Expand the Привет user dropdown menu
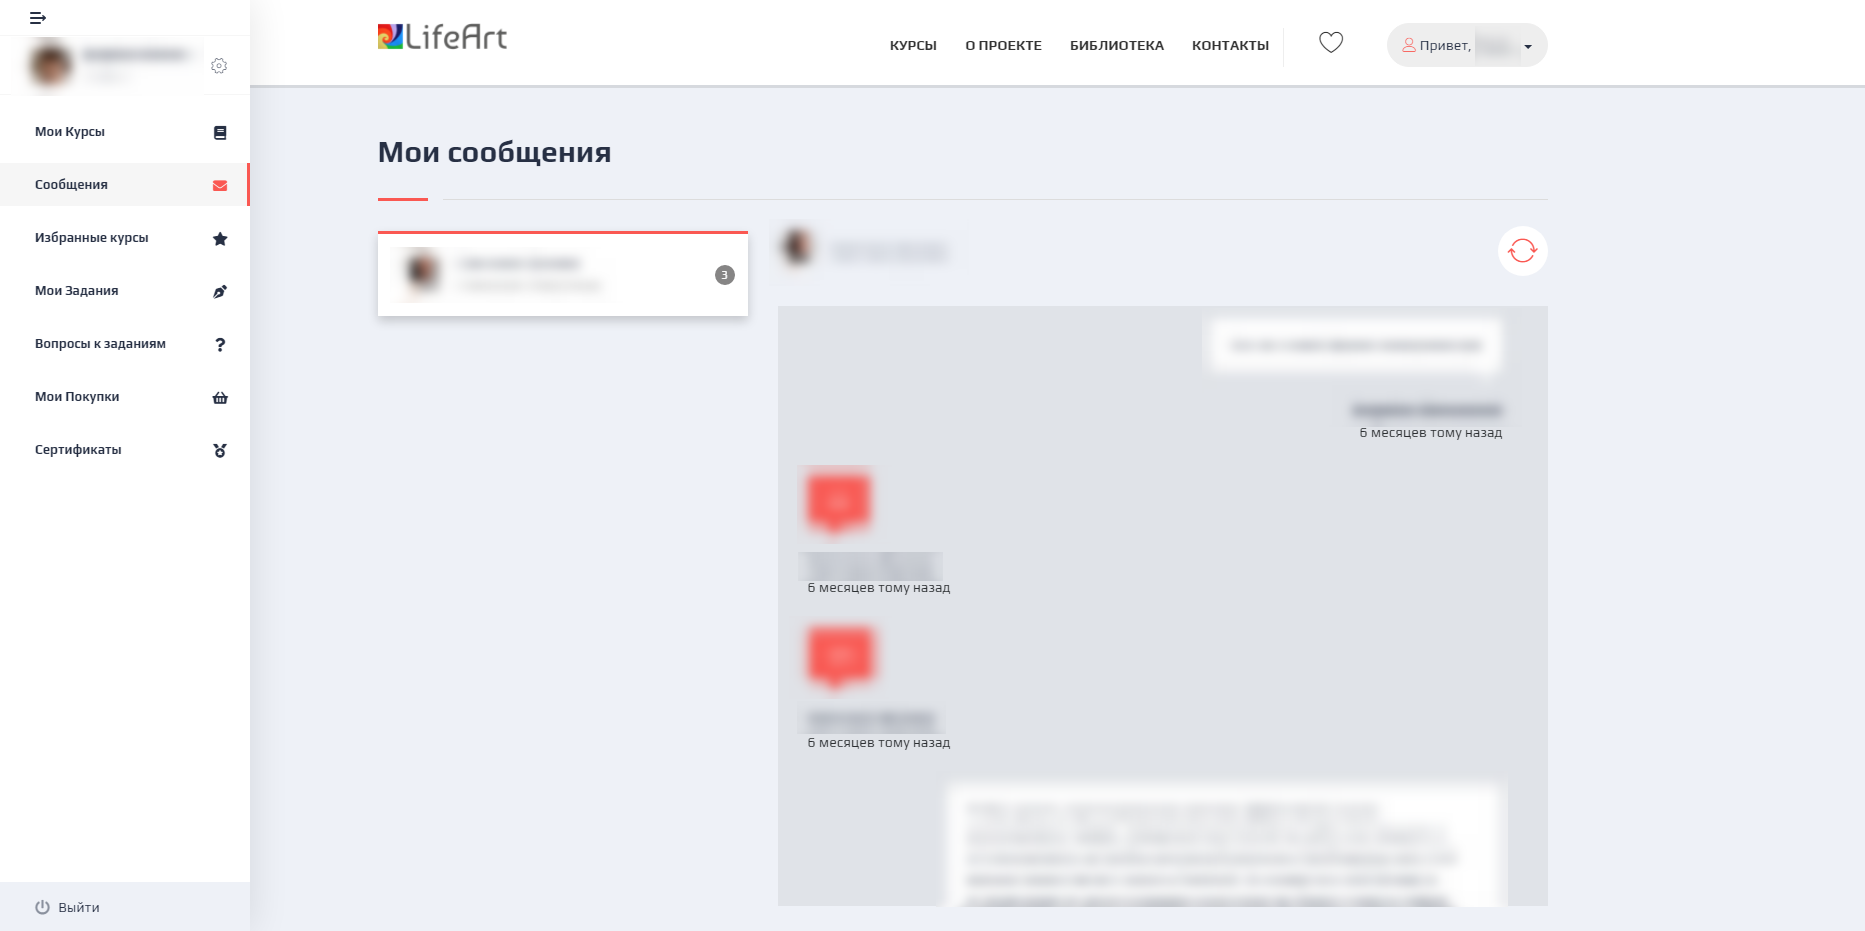The image size is (1865, 931). pyautogui.click(x=1466, y=45)
